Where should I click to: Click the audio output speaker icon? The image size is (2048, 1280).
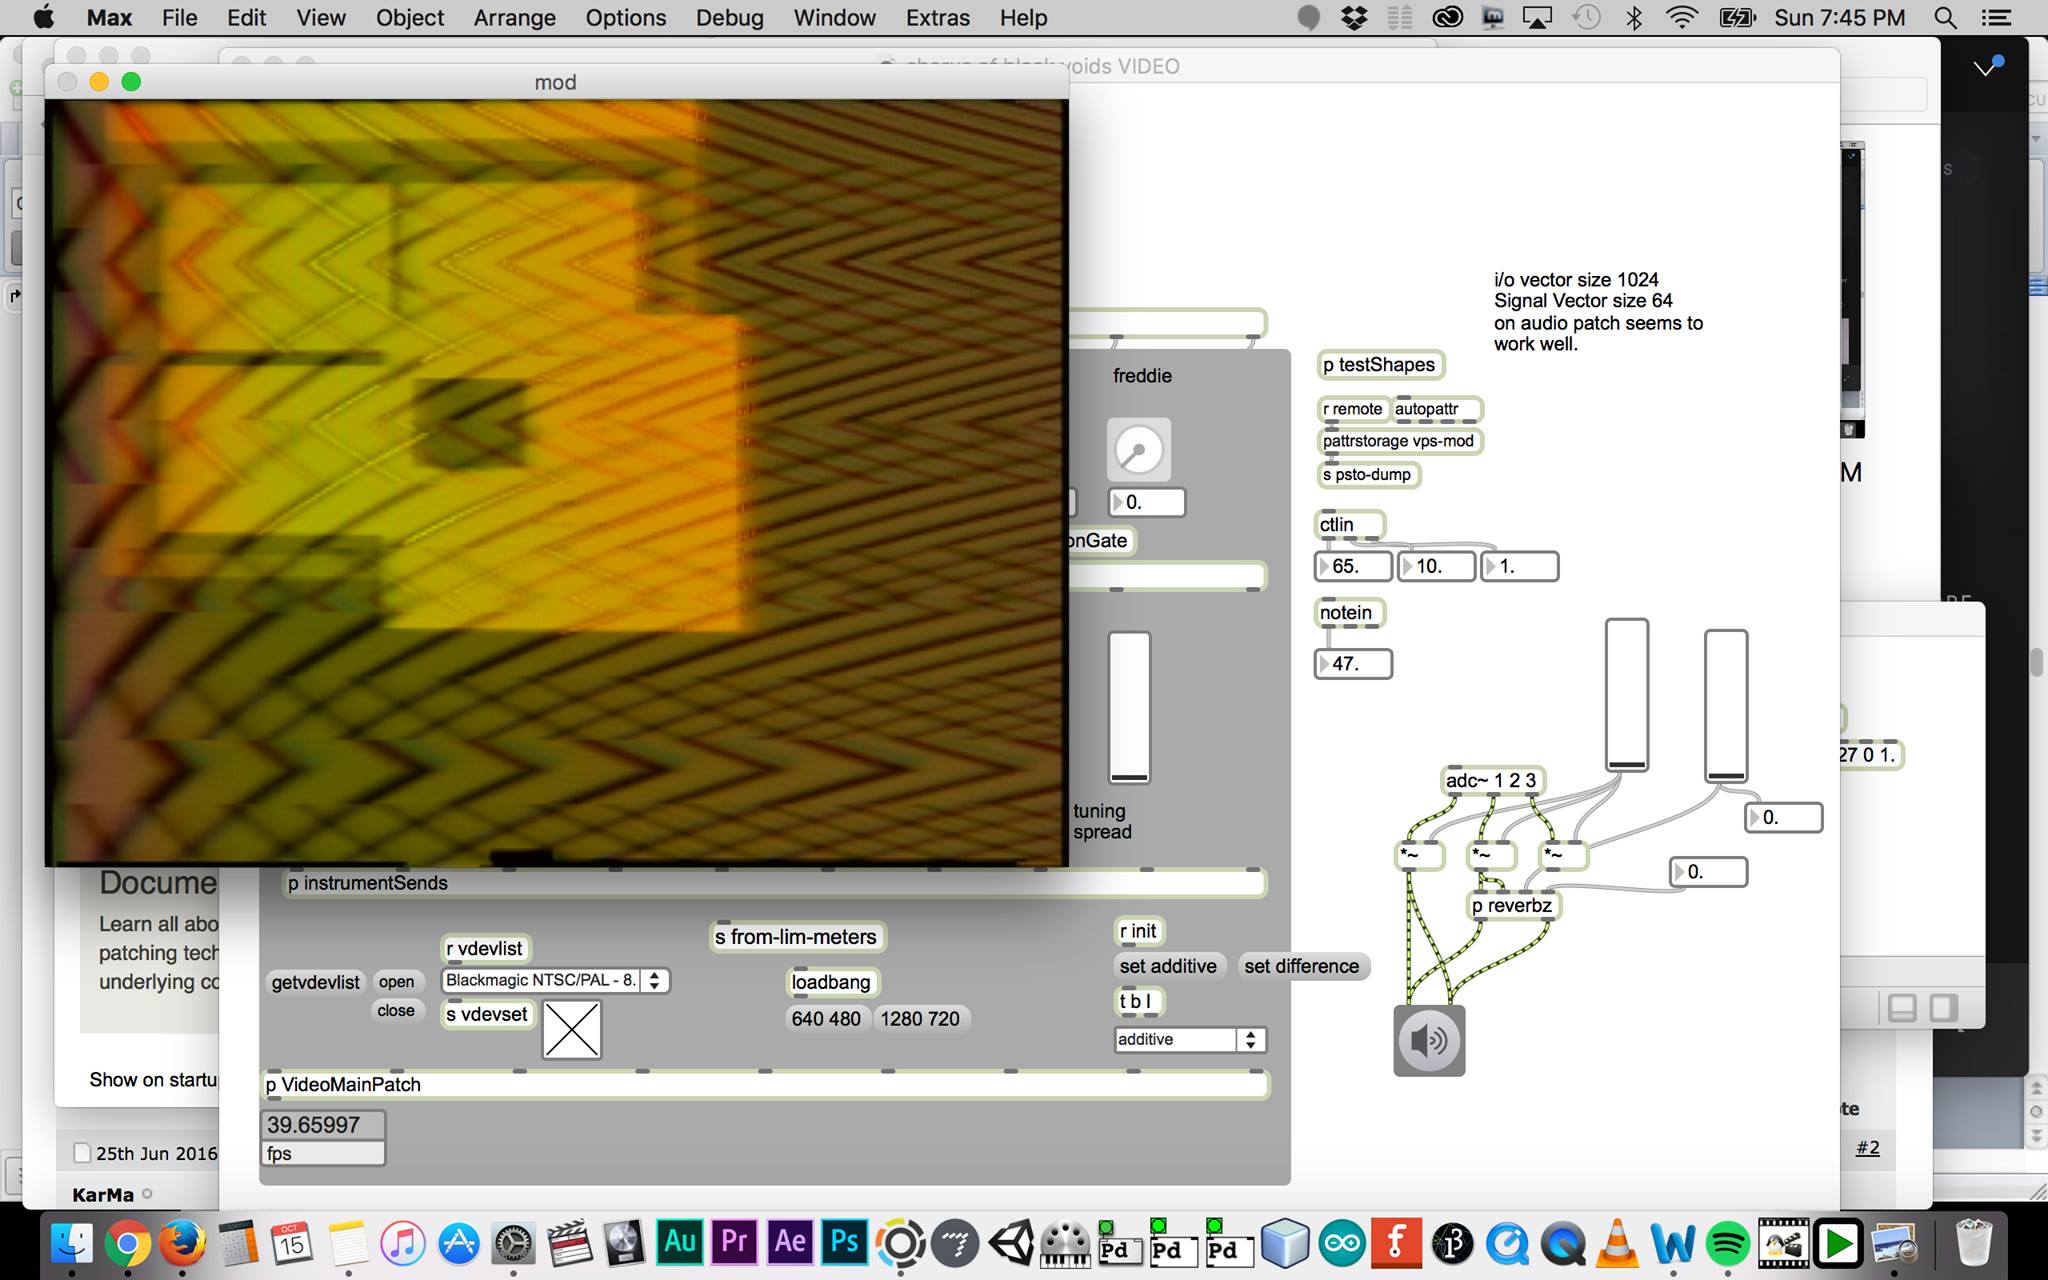1429,1041
